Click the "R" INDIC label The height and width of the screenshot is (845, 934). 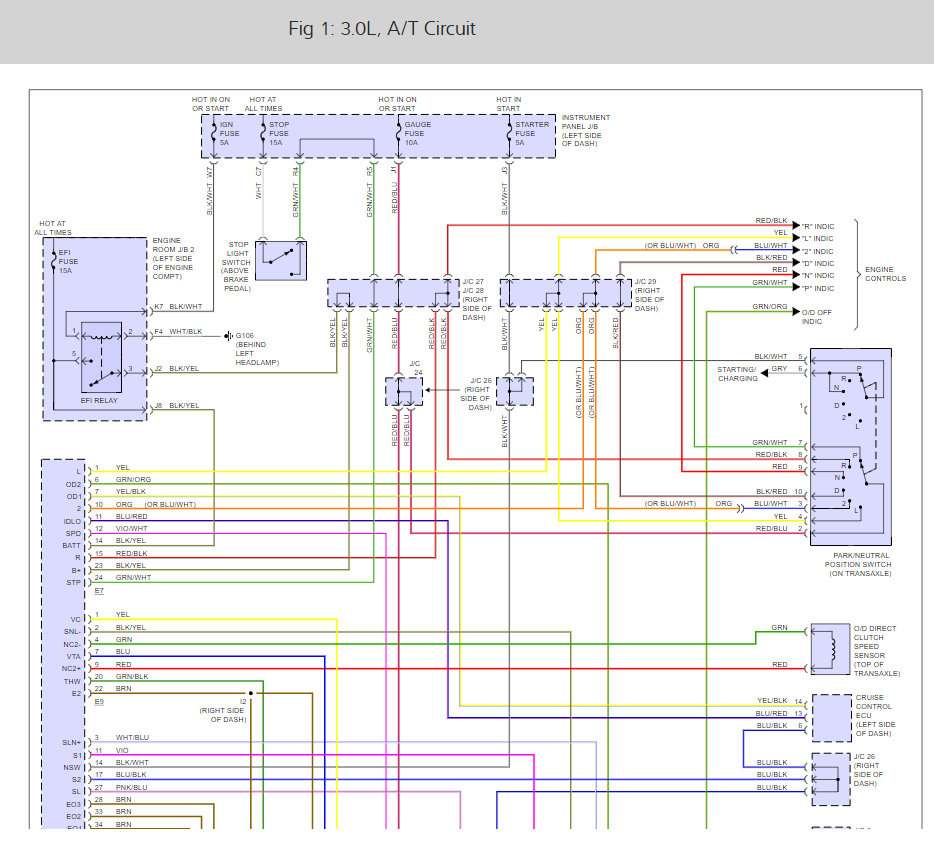(x=818, y=226)
